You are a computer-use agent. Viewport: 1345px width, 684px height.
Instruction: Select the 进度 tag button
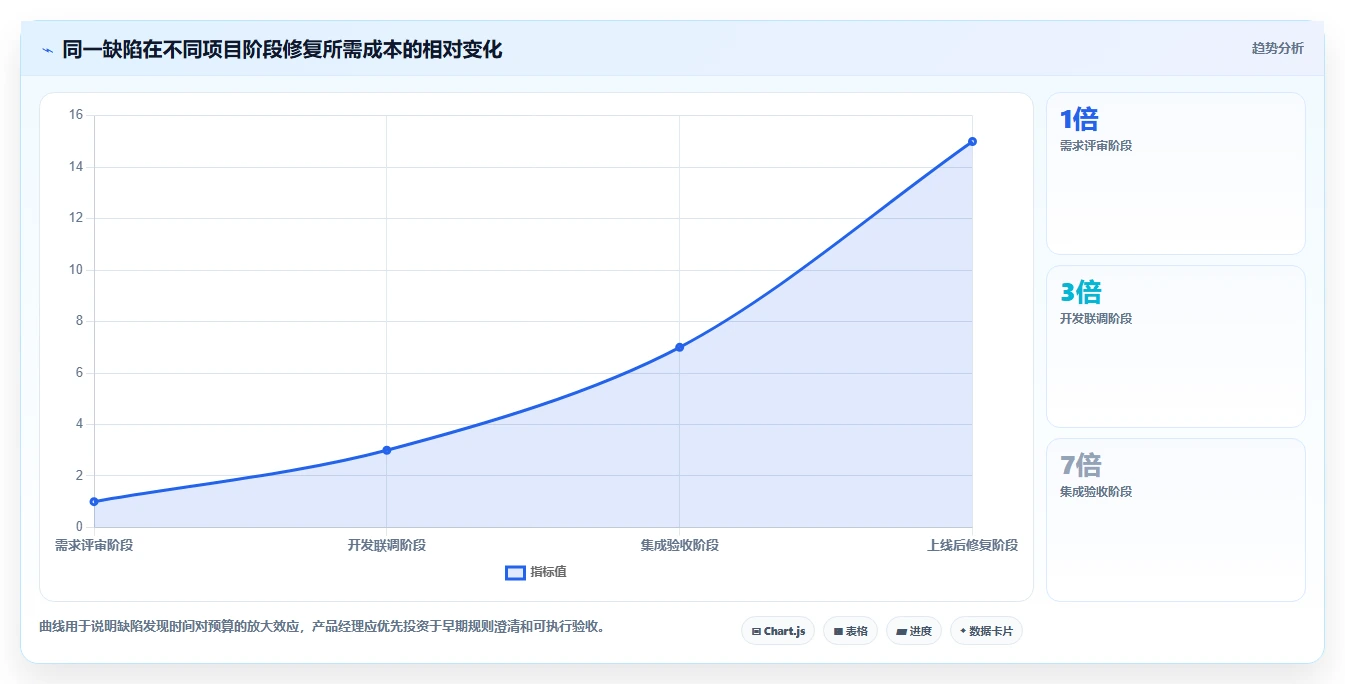pos(913,631)
